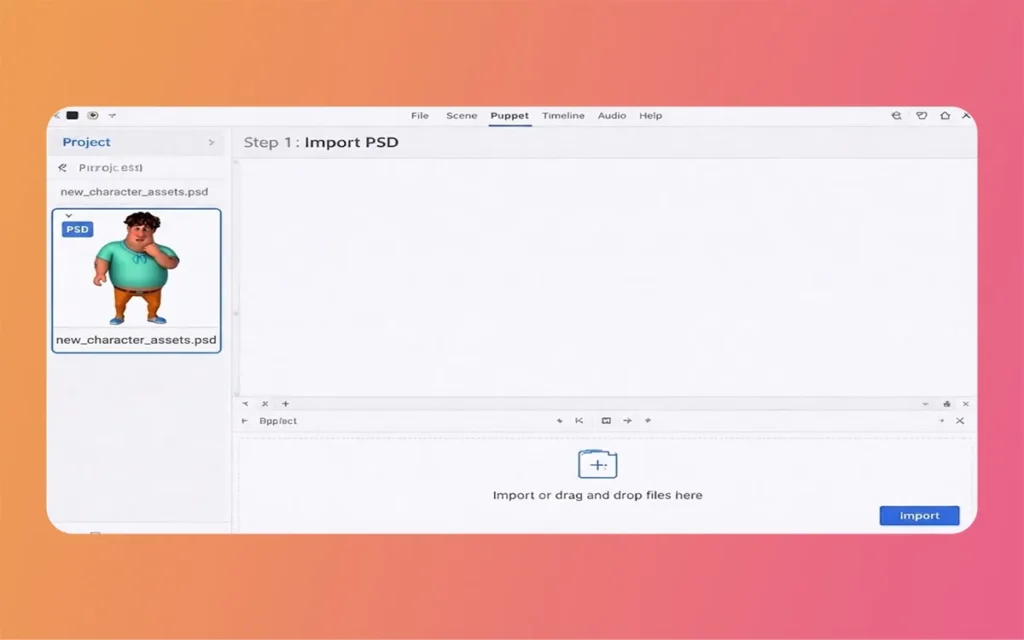Select new_character_assets.psd in the project list
This screenshot has width=1024, height=640.
[x=134, y=192]
